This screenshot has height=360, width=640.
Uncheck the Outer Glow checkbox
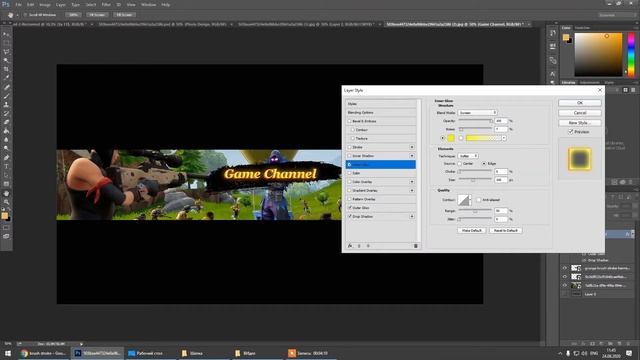(349, 208)
